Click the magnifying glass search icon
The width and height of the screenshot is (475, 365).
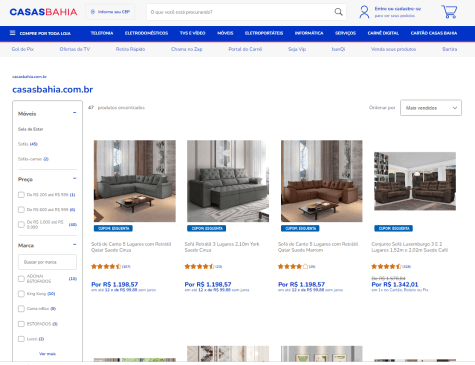click(338, 12)
